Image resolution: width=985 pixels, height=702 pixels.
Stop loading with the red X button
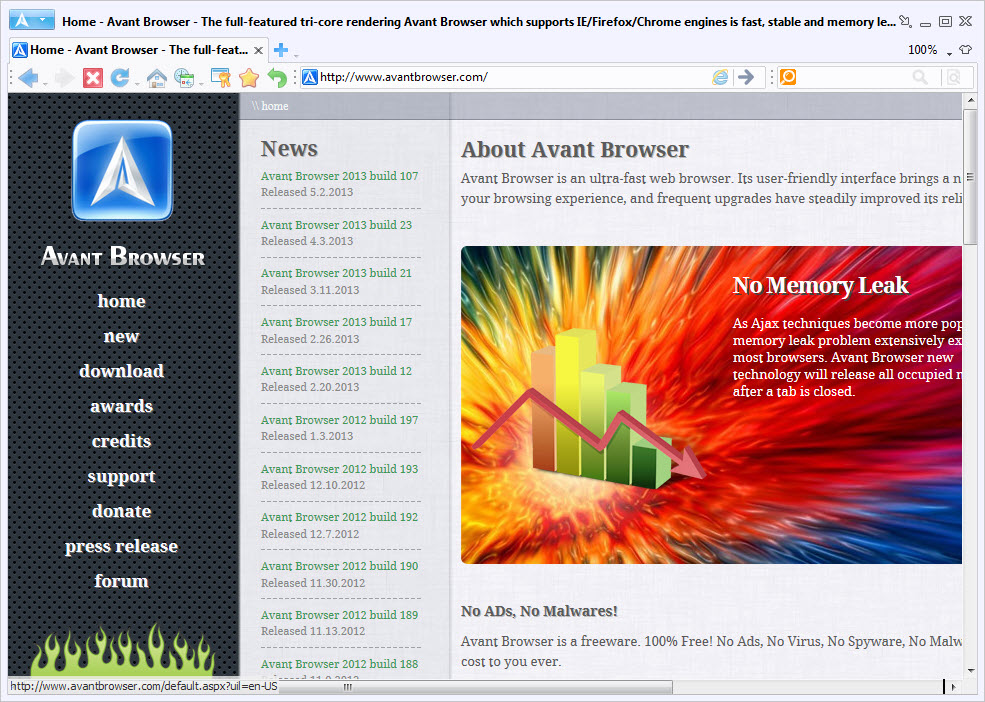[92, 78]
